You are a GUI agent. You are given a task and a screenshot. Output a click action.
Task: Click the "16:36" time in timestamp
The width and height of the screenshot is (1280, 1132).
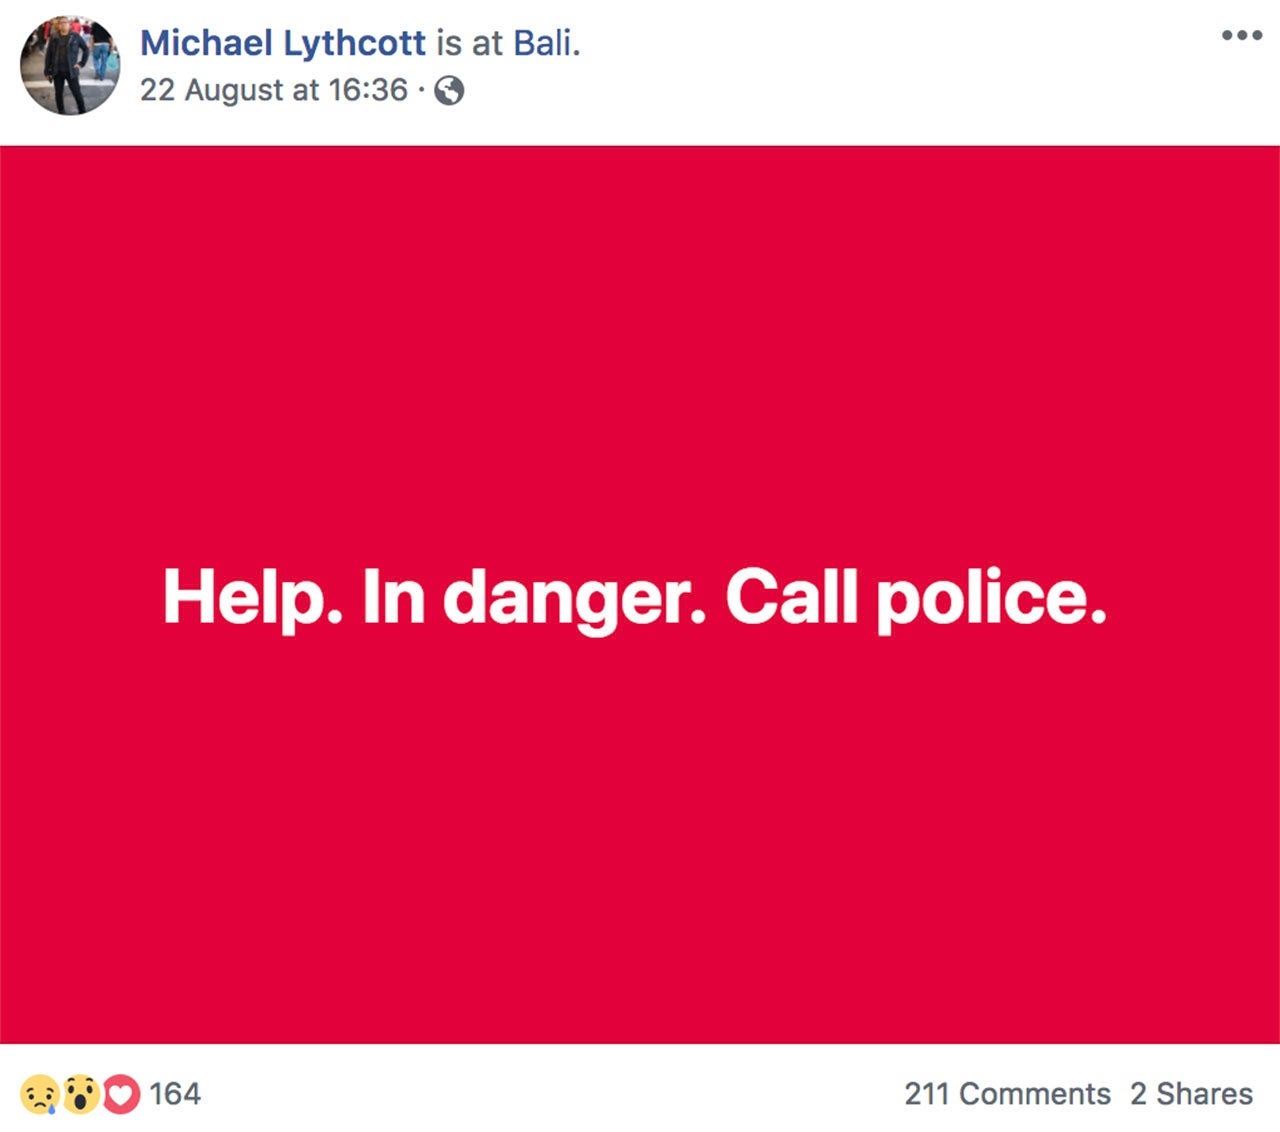(x=368, y=90)
